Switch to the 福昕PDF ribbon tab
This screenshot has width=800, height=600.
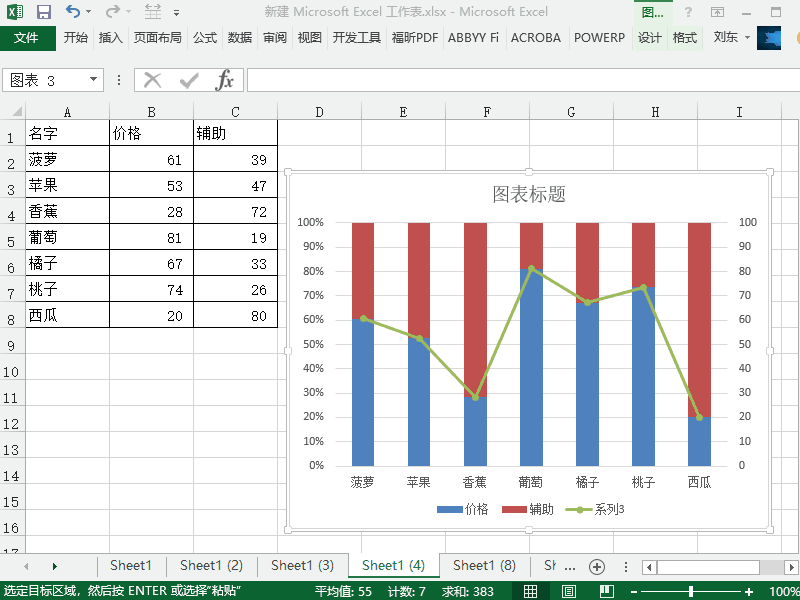(415, 37)
